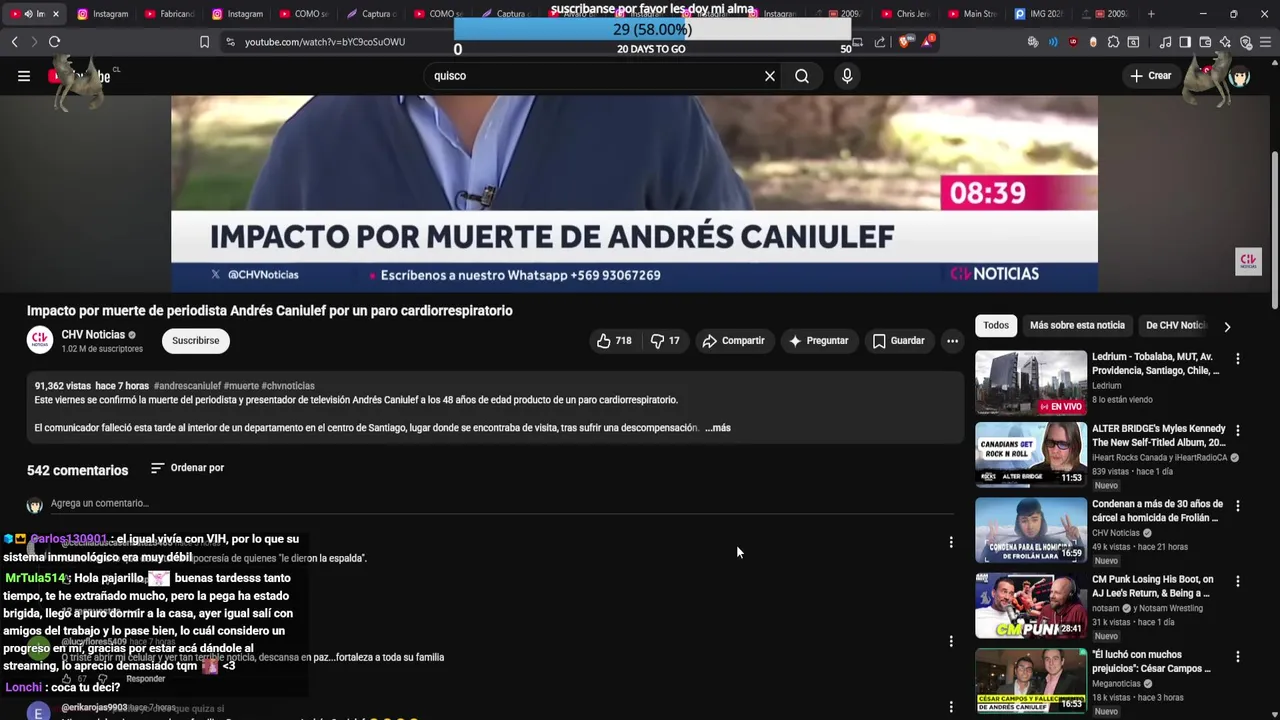
Task: Open options menu for Ledrium live video
Action: (1238, 359)
